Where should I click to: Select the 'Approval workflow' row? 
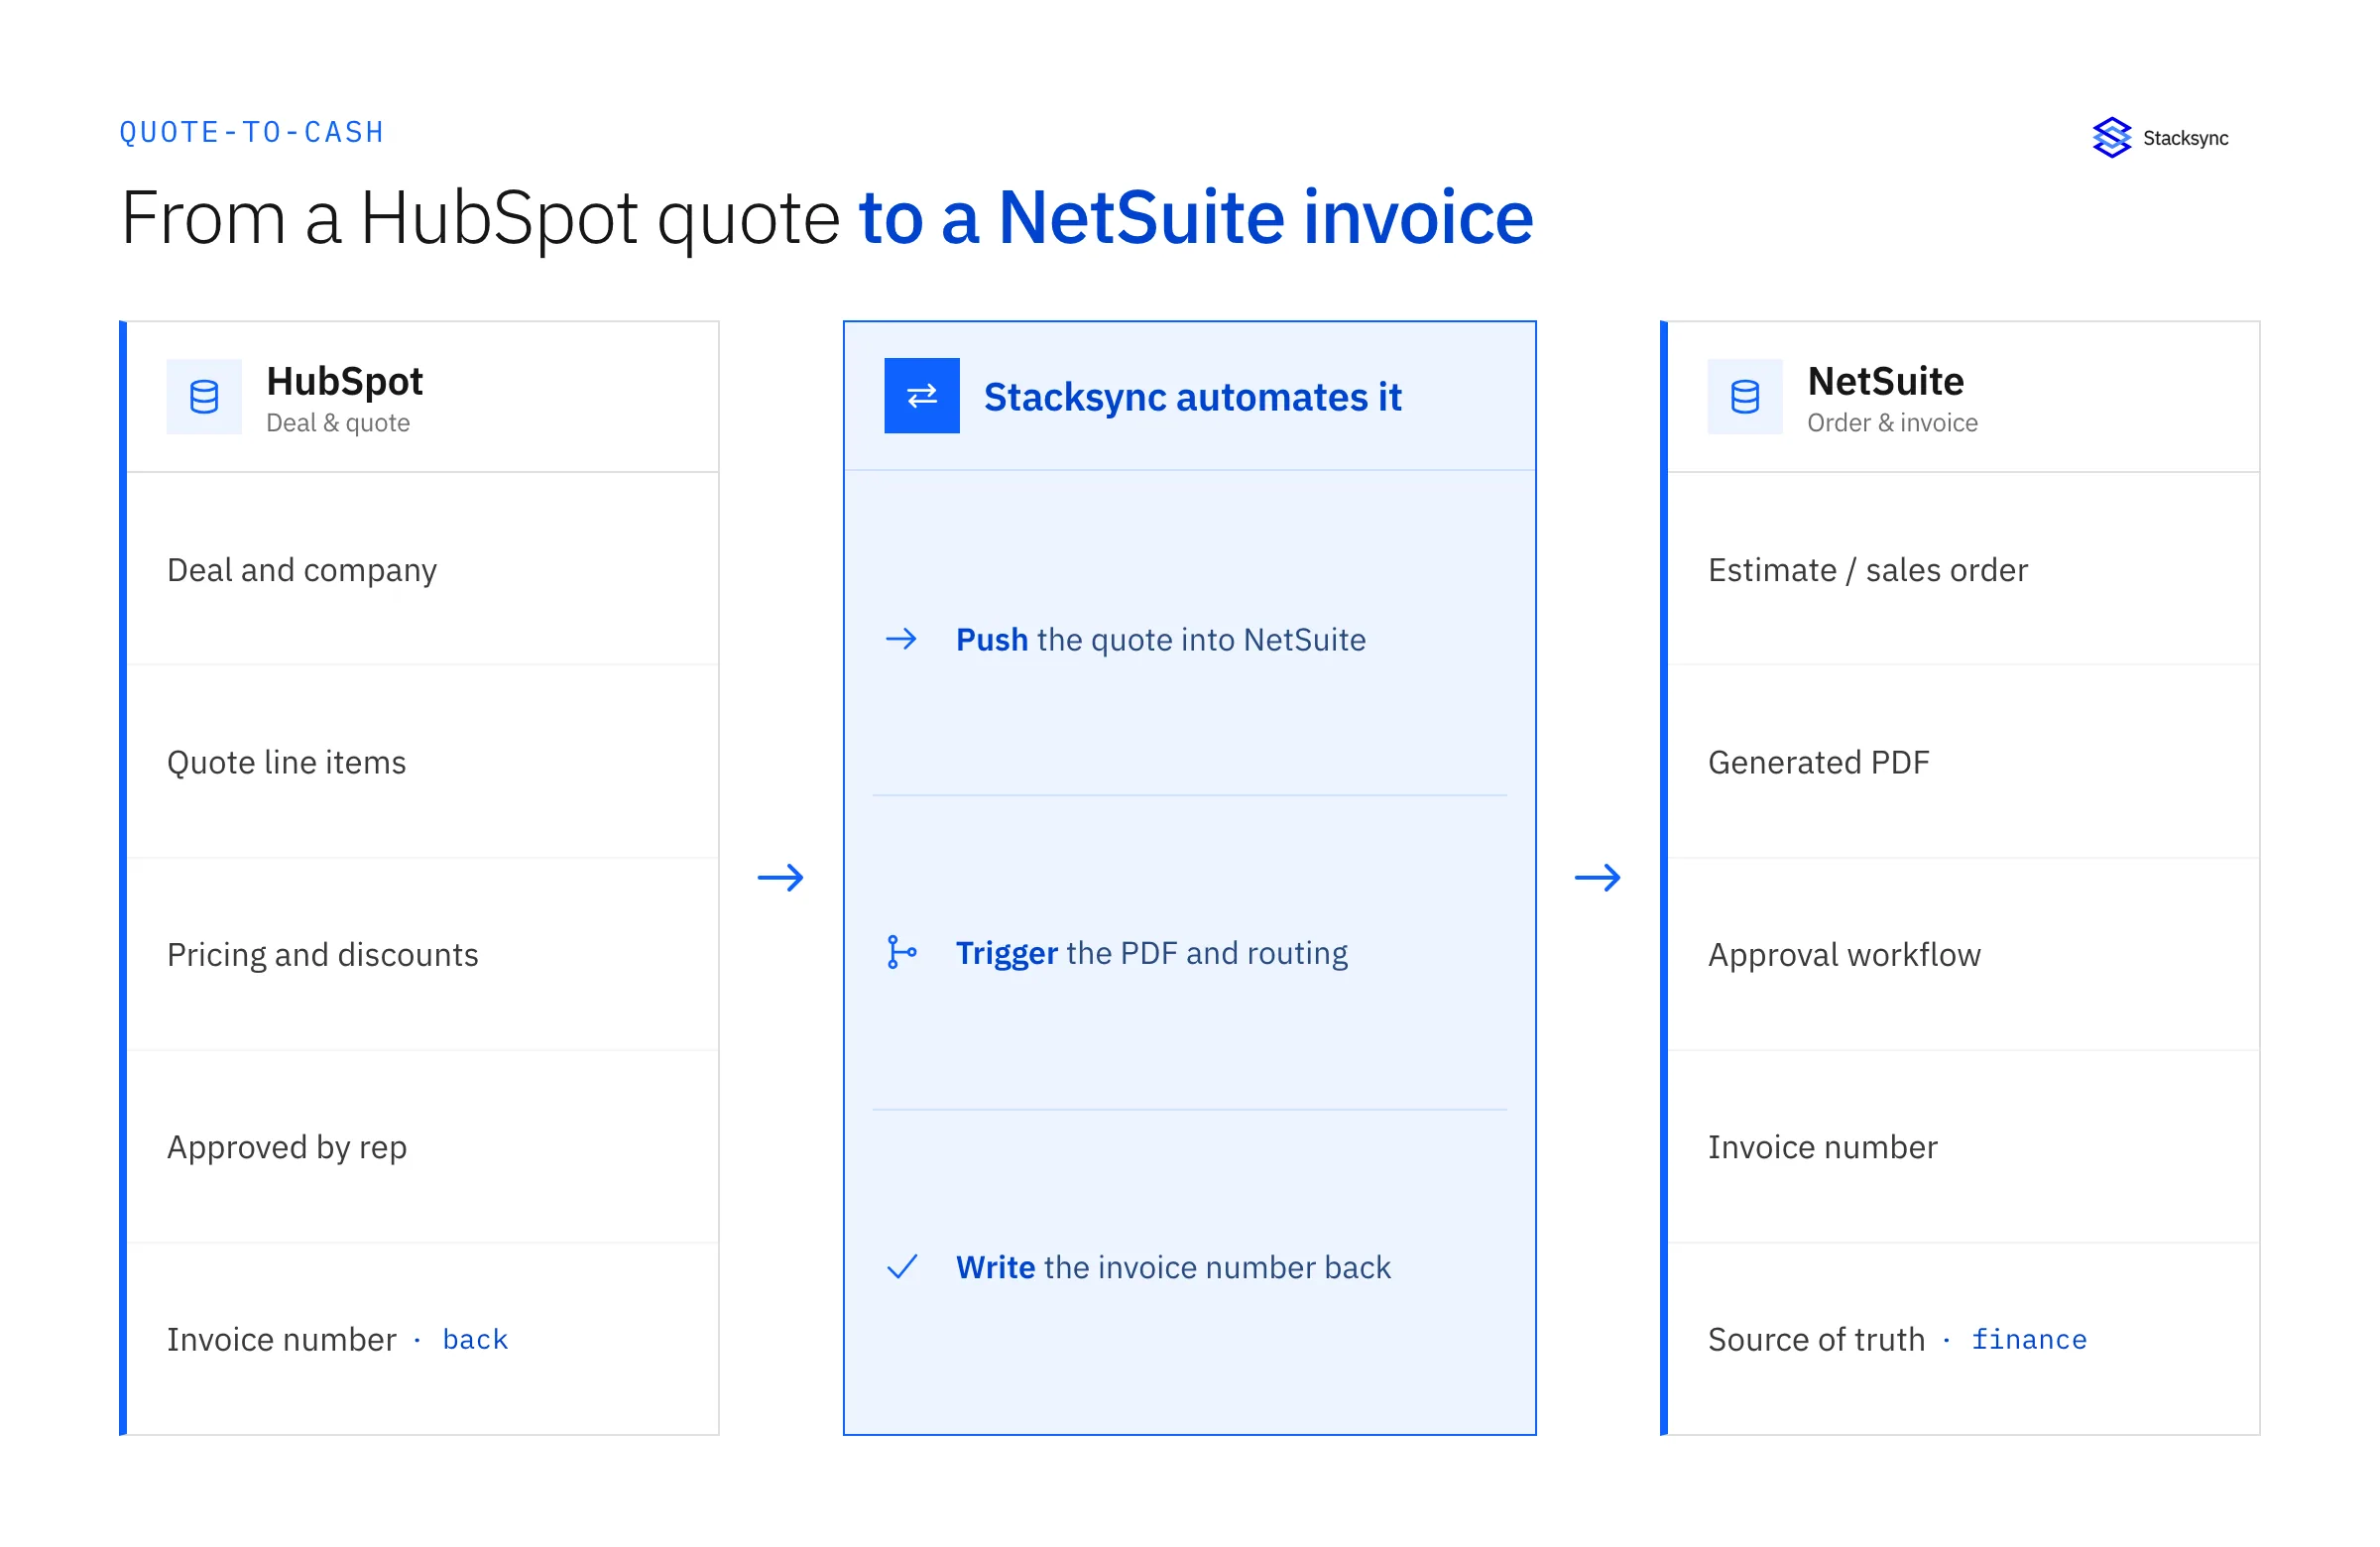click(1963, 954)
